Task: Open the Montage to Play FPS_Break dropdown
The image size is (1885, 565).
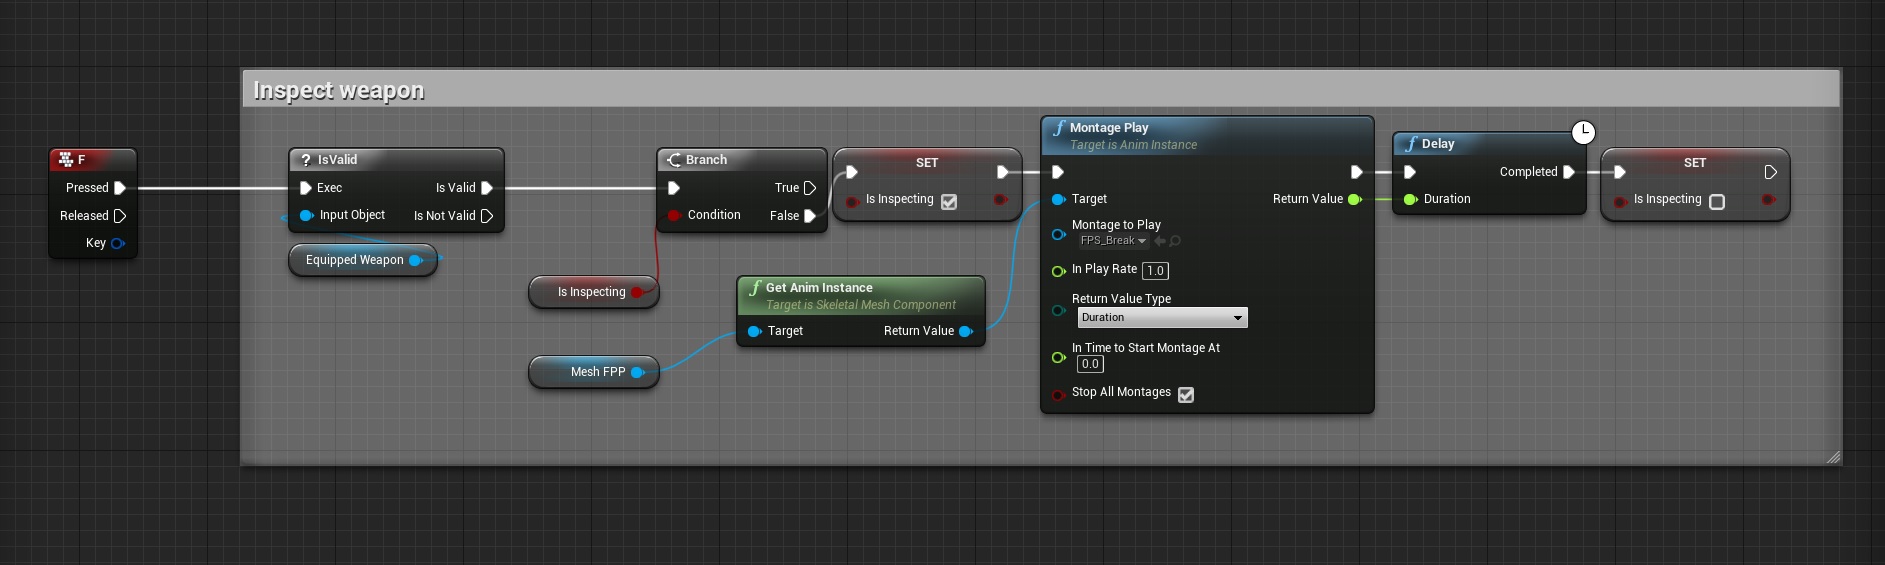Action: [x=1112, y=241]
